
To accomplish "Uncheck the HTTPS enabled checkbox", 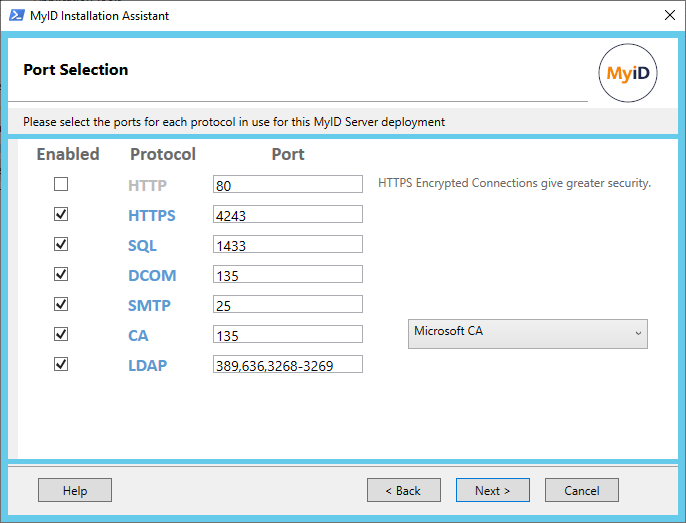I will (61, 214).
